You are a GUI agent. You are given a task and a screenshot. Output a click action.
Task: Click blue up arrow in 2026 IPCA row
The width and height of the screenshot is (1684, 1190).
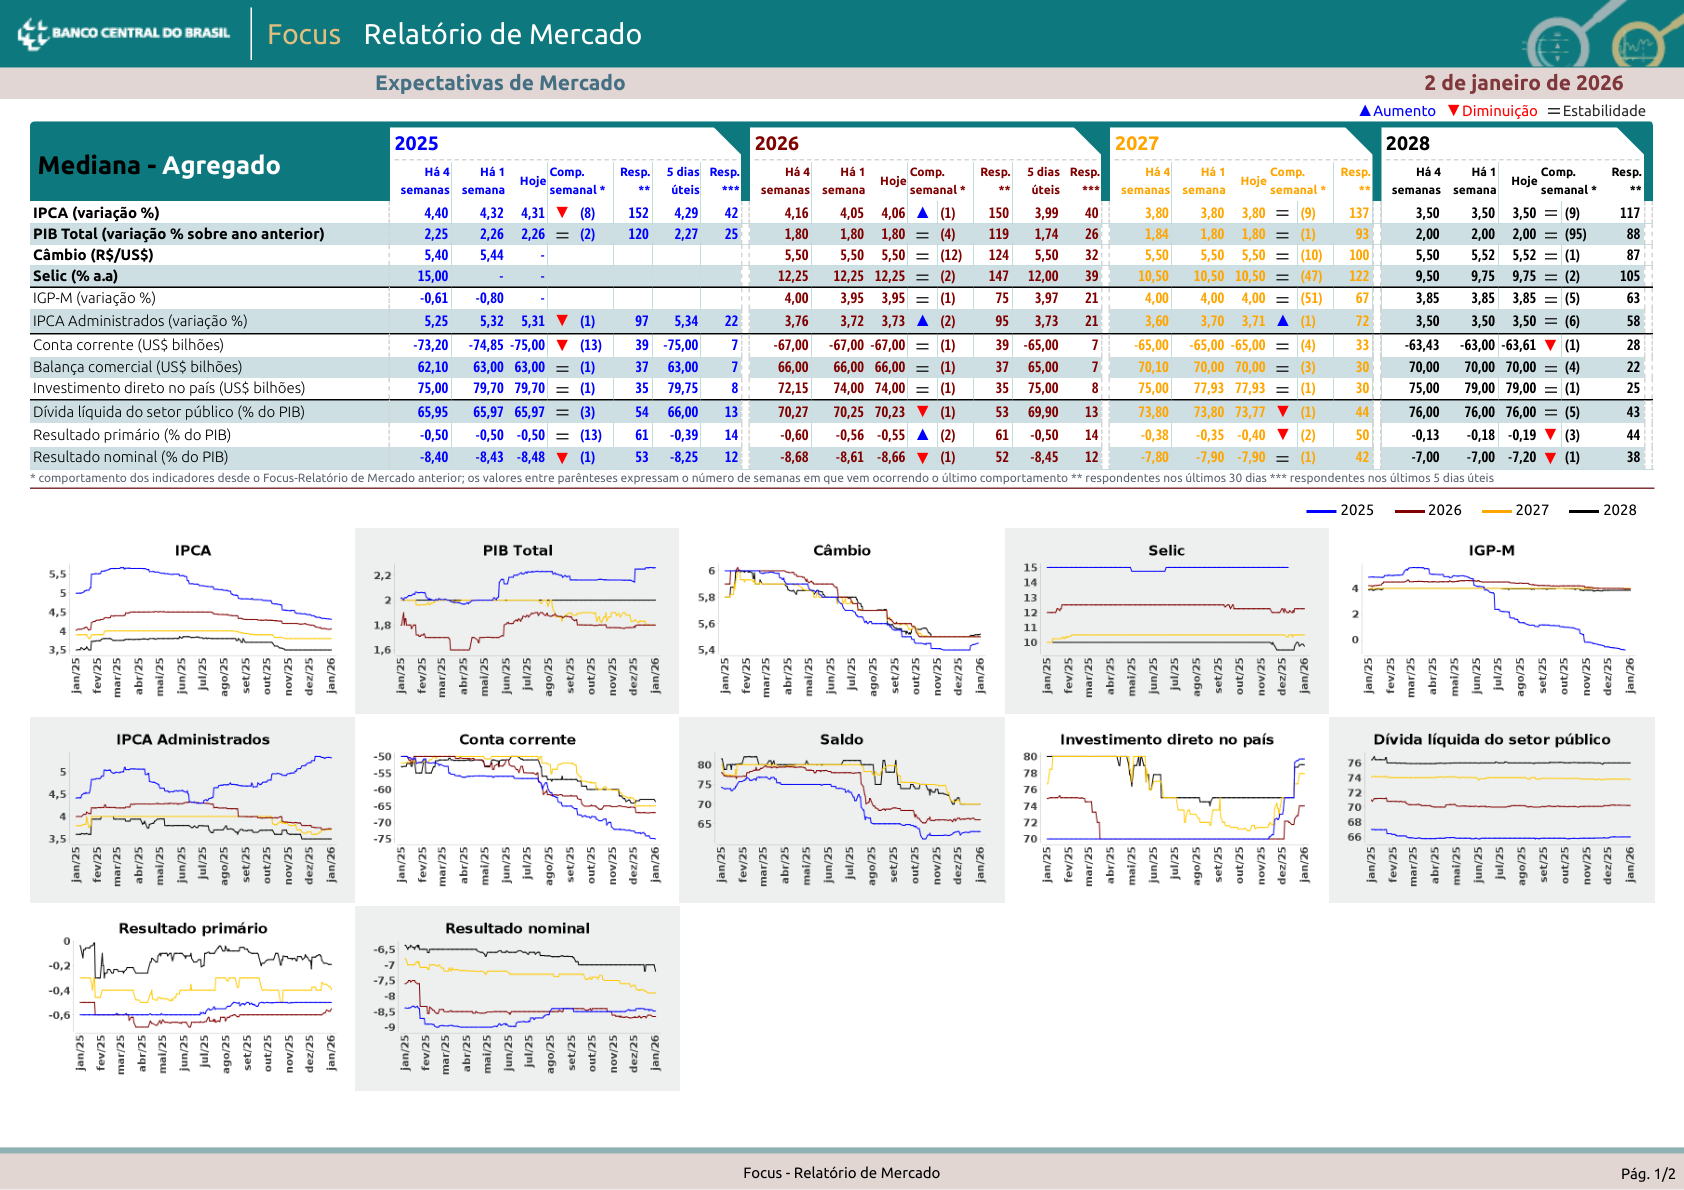pyautogui.click(x=922, y=213)
